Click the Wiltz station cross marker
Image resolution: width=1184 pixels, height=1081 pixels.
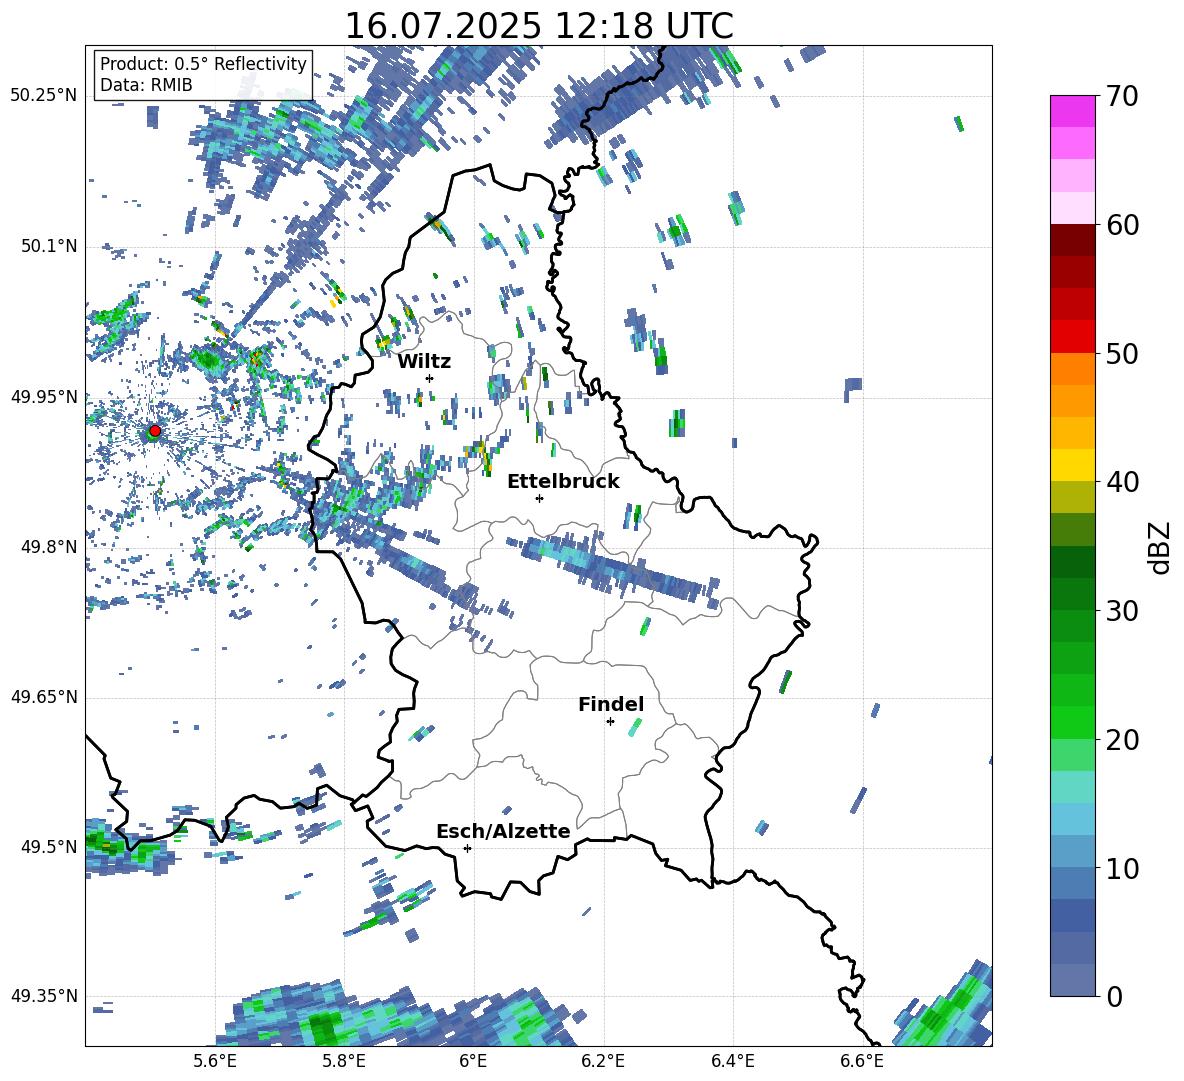(x=430, y=378)
